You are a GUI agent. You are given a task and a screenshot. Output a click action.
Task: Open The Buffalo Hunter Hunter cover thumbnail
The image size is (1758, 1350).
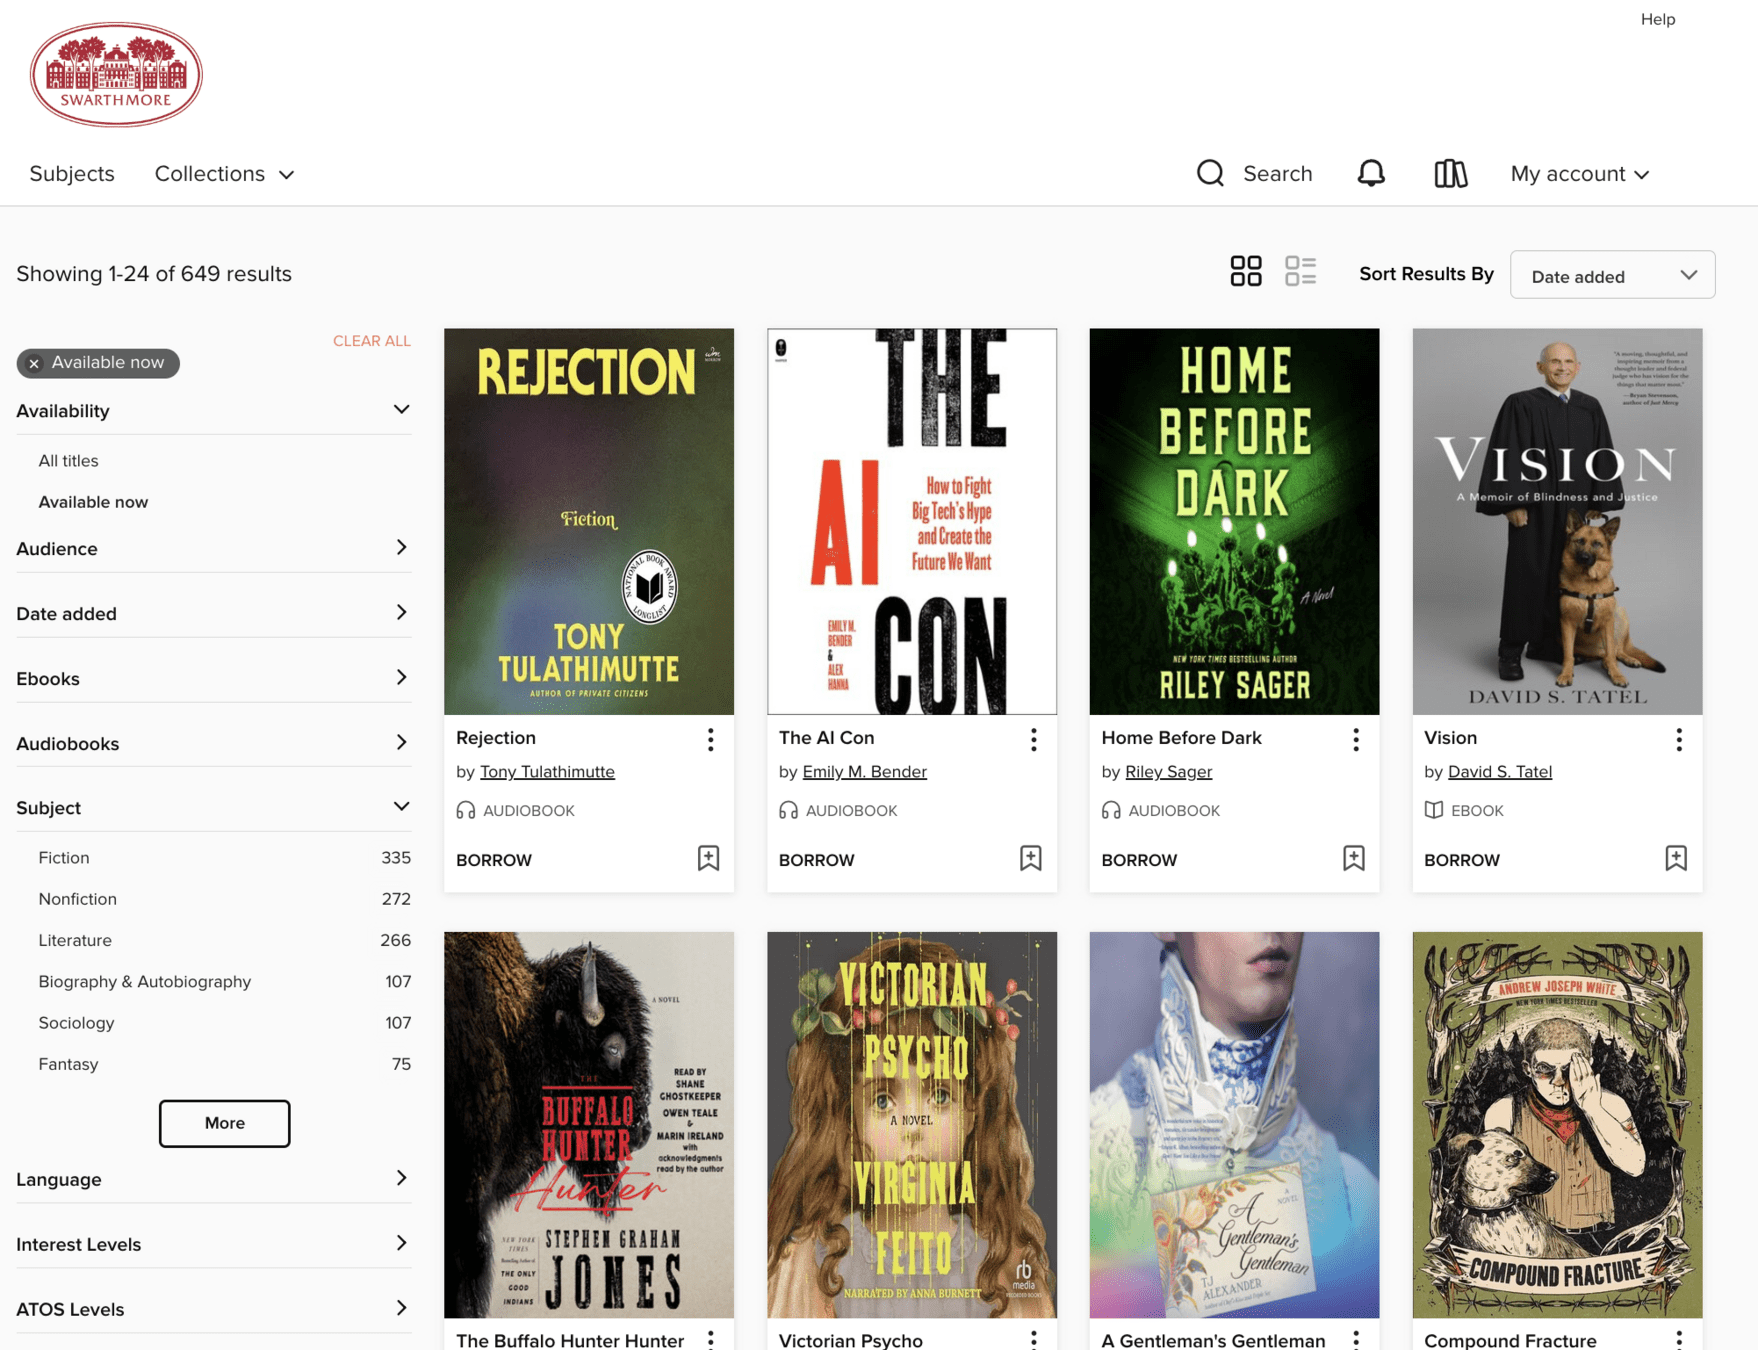click(x=589, y=1125)
